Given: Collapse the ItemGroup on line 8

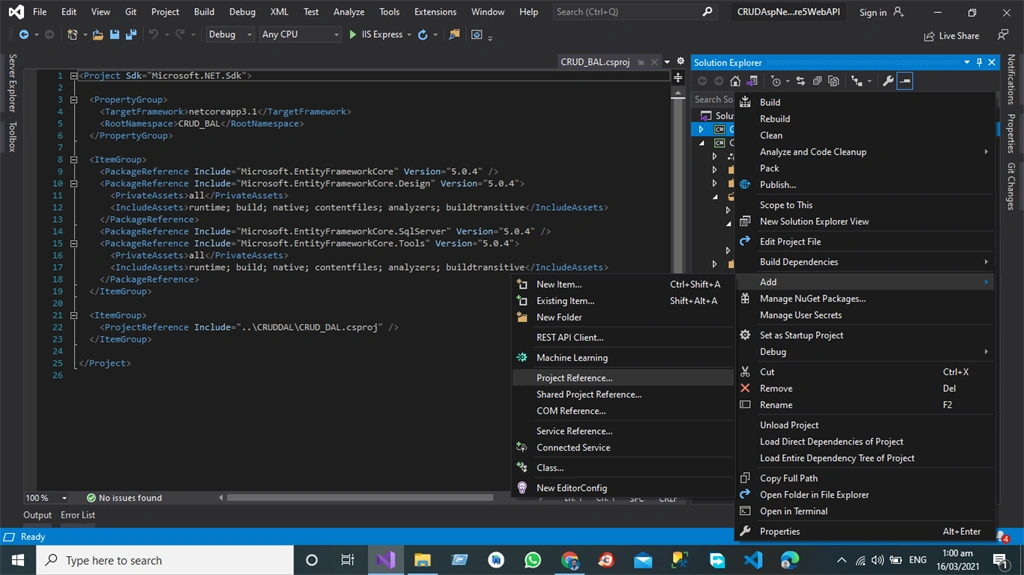Looking at the screenshot, I should pyautogui.click(x=74, y=159).
